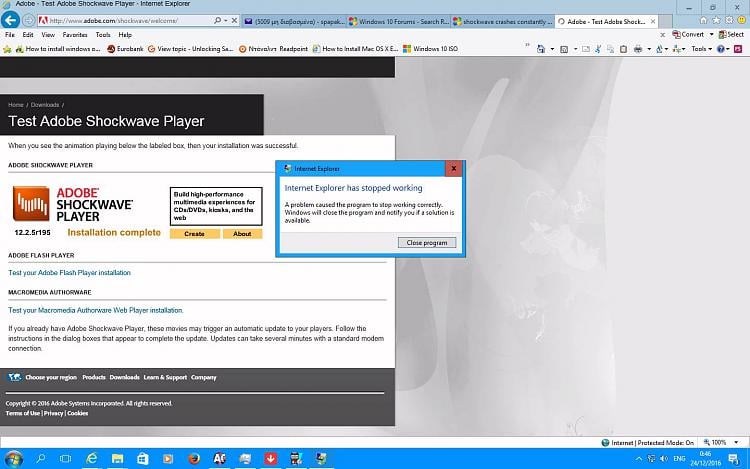This screenshot has height=469, width=750.
Task: Open the Help menu
Action: 125,35
